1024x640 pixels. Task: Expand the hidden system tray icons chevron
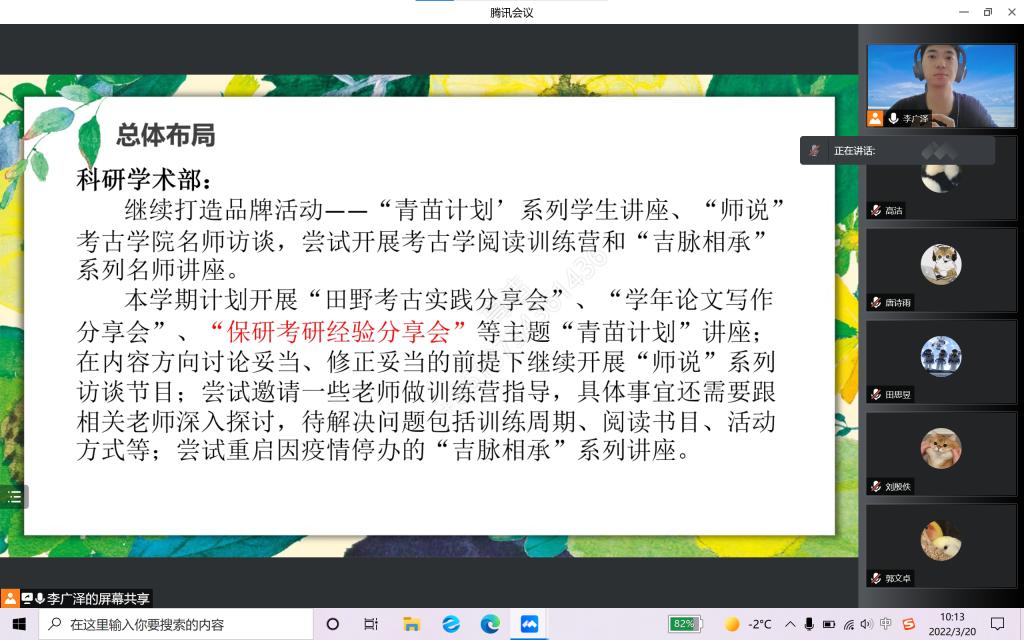[x=790, y=624]
